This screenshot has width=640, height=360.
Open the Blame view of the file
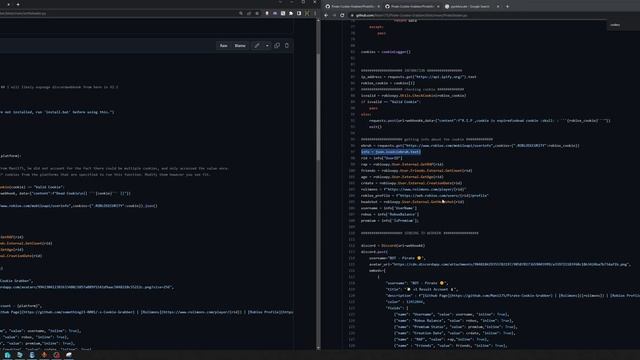click(240, 46)
